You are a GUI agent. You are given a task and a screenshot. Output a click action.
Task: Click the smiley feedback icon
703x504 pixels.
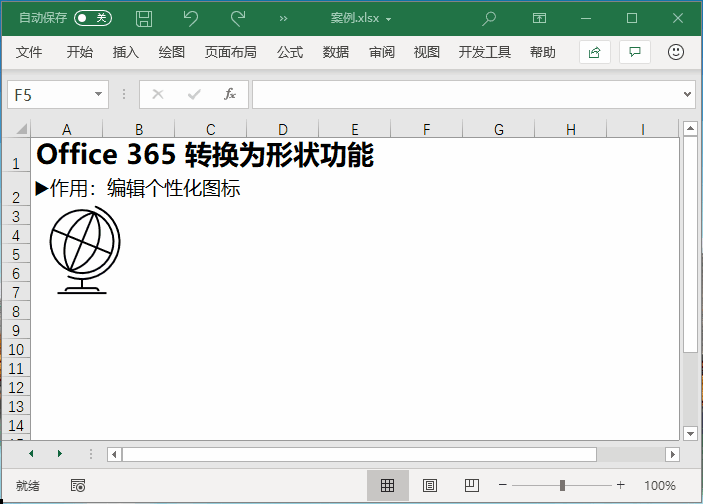click(x=676, y=52)
